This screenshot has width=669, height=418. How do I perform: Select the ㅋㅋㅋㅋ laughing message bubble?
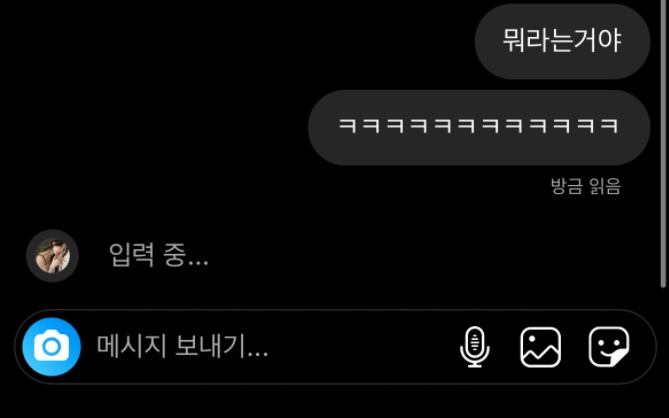click(x=479, y=128)
